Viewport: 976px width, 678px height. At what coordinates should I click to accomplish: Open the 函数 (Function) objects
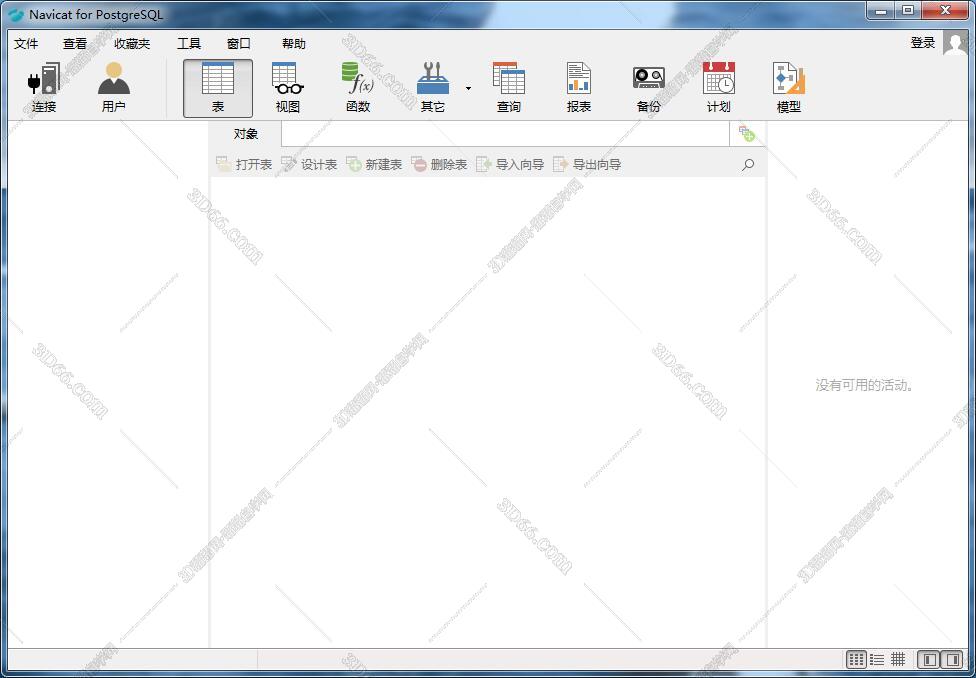[x=357, y=87]
